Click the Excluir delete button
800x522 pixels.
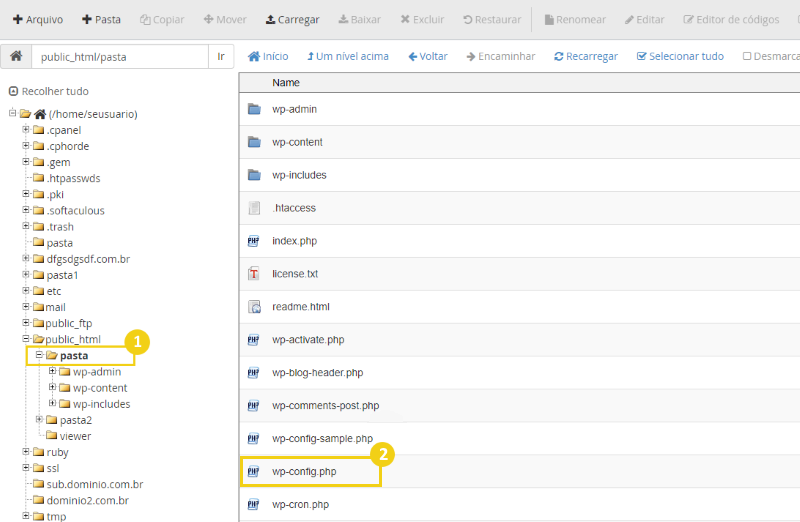coord(422,19)
